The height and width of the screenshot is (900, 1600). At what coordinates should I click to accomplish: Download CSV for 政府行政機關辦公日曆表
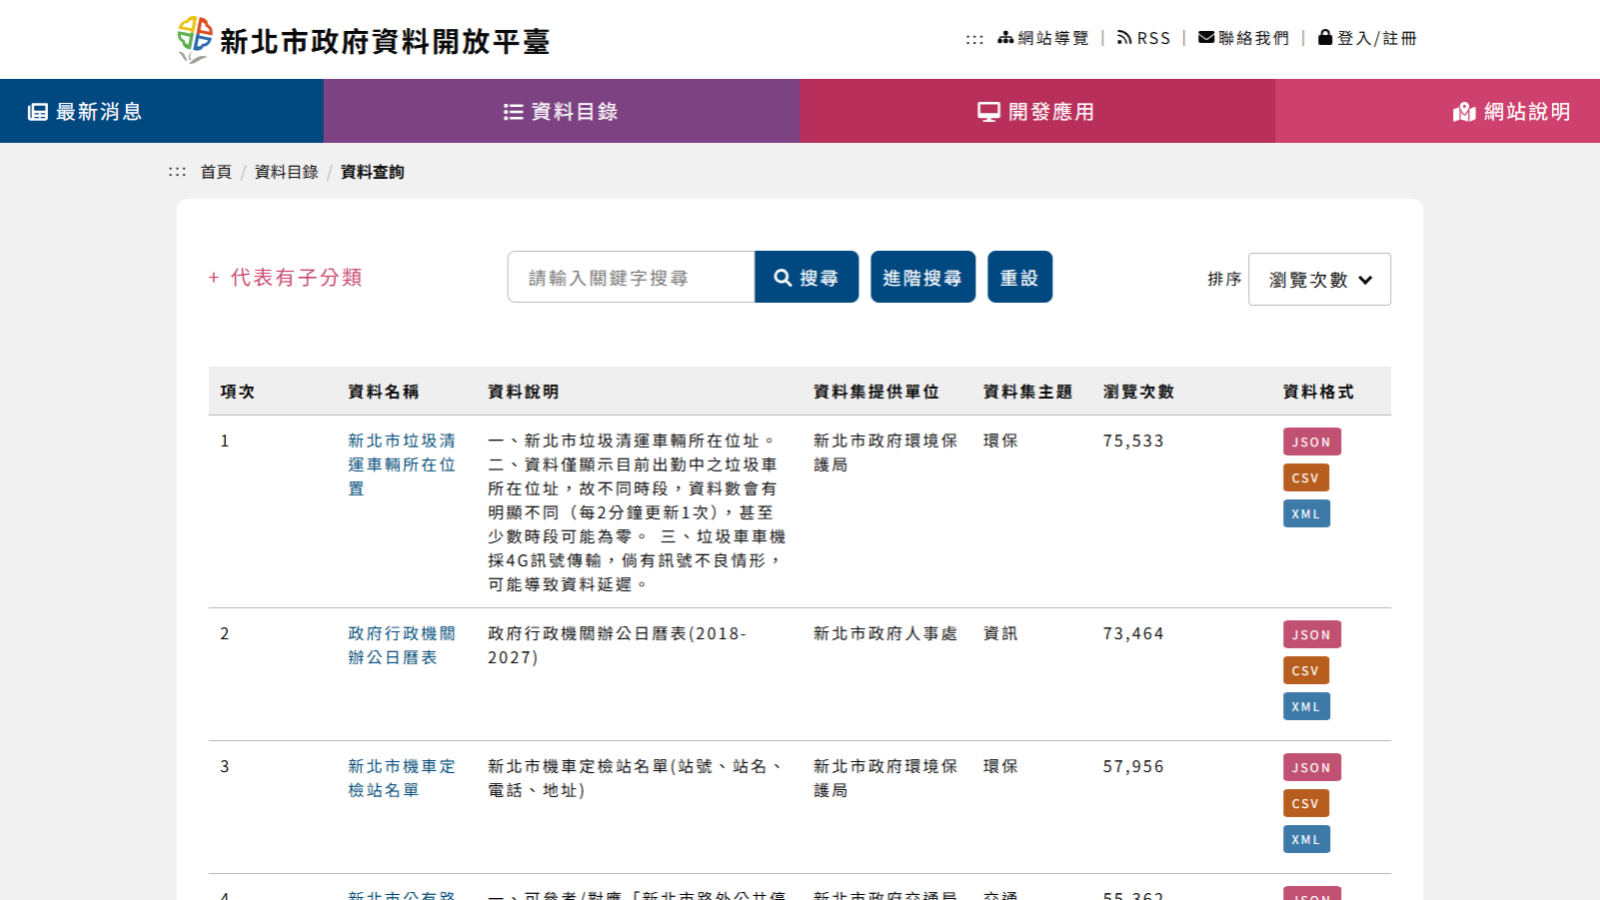pyautogui.click(x=1306, y=671)
